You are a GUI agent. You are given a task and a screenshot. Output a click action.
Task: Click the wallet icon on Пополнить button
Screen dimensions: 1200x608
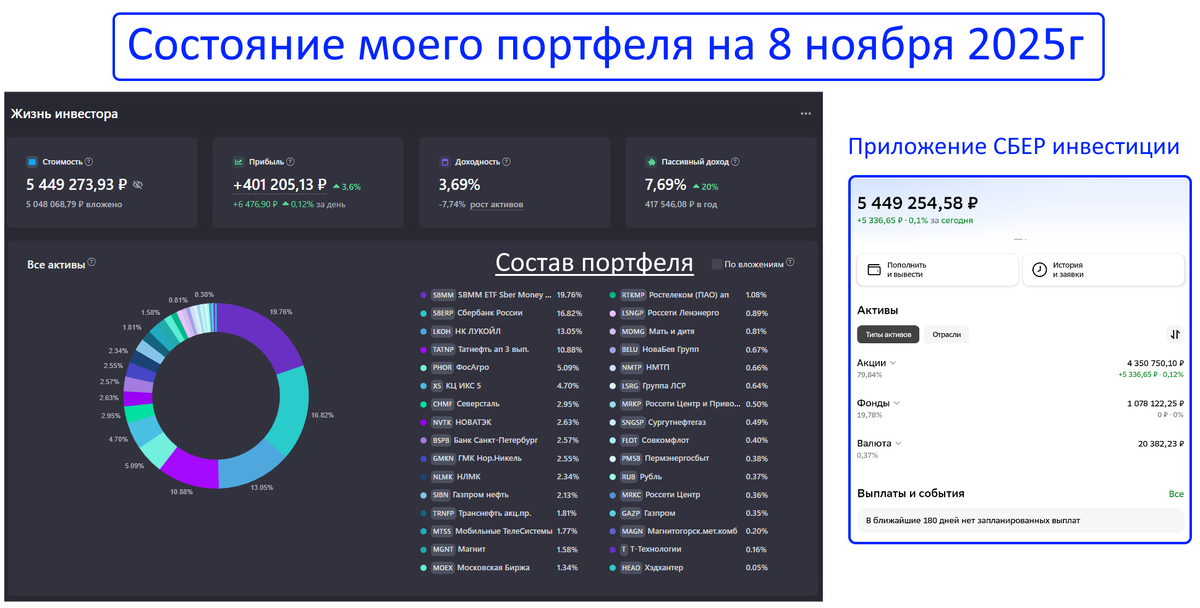[x=874, y=270]
